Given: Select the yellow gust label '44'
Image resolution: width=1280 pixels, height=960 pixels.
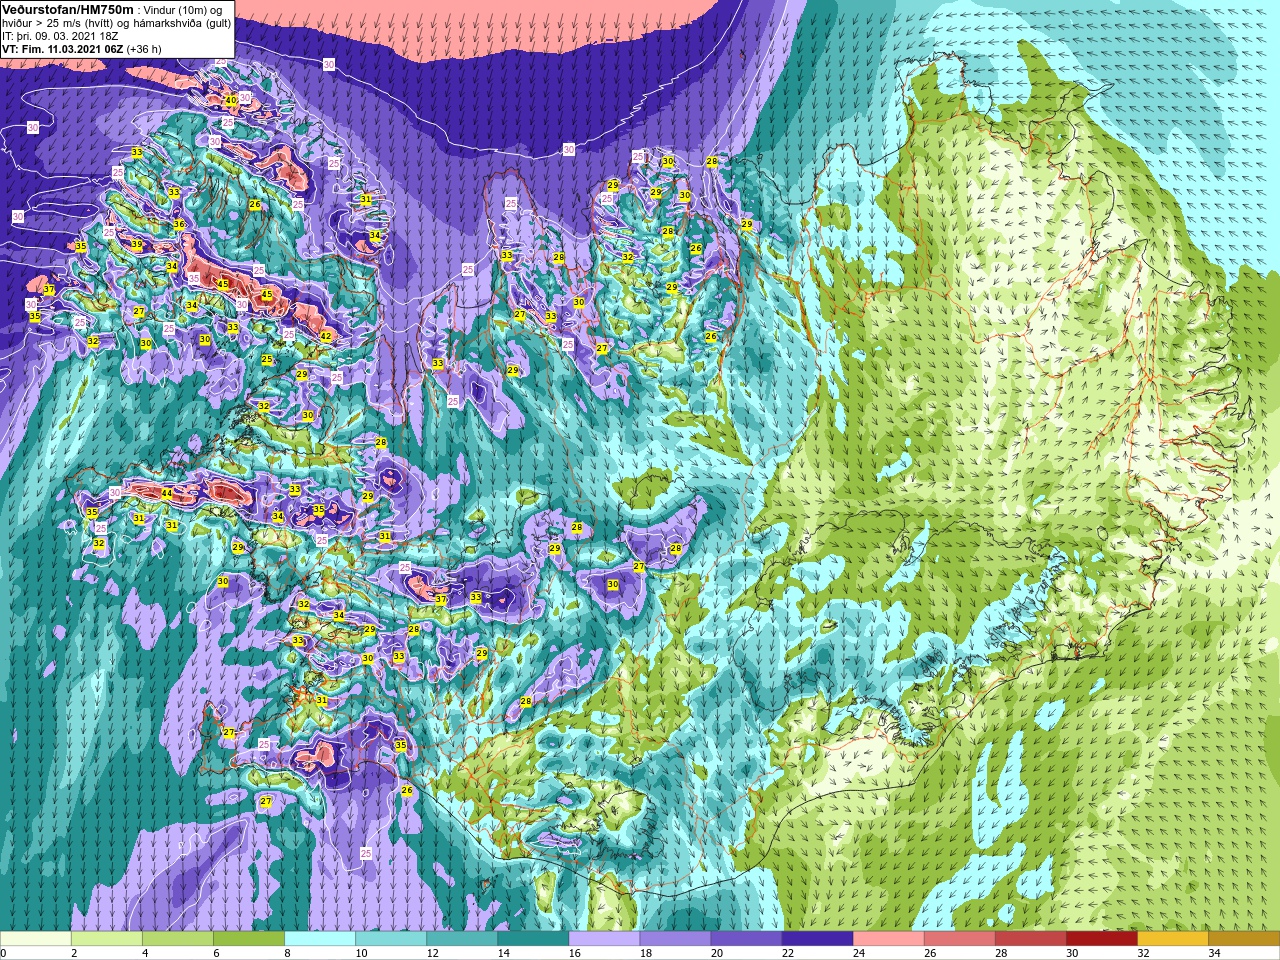Looking at the screenshot, I should (x=167, y=494).
